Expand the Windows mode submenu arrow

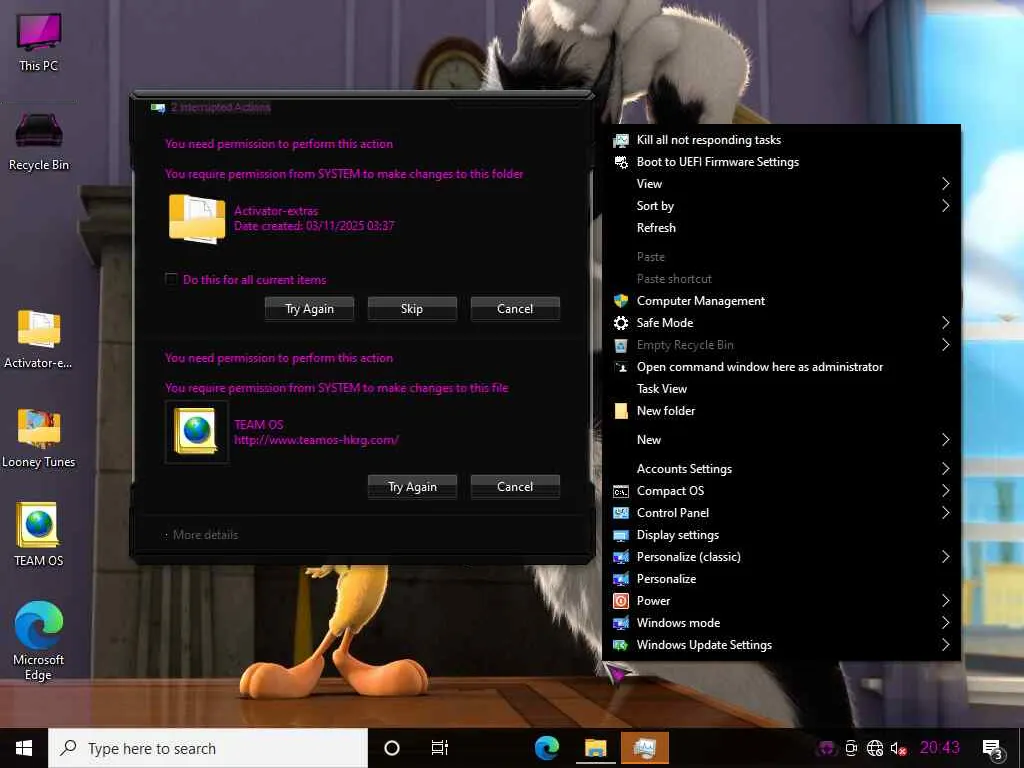(945, 623)
